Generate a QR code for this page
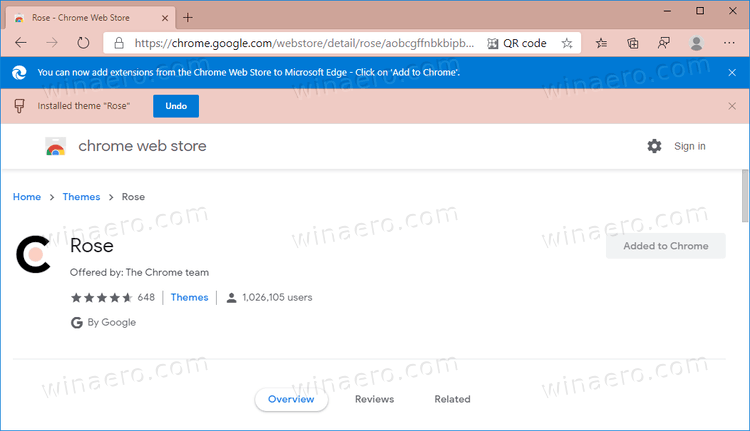This screenshot has height=431, width=750. pos(517,44)
